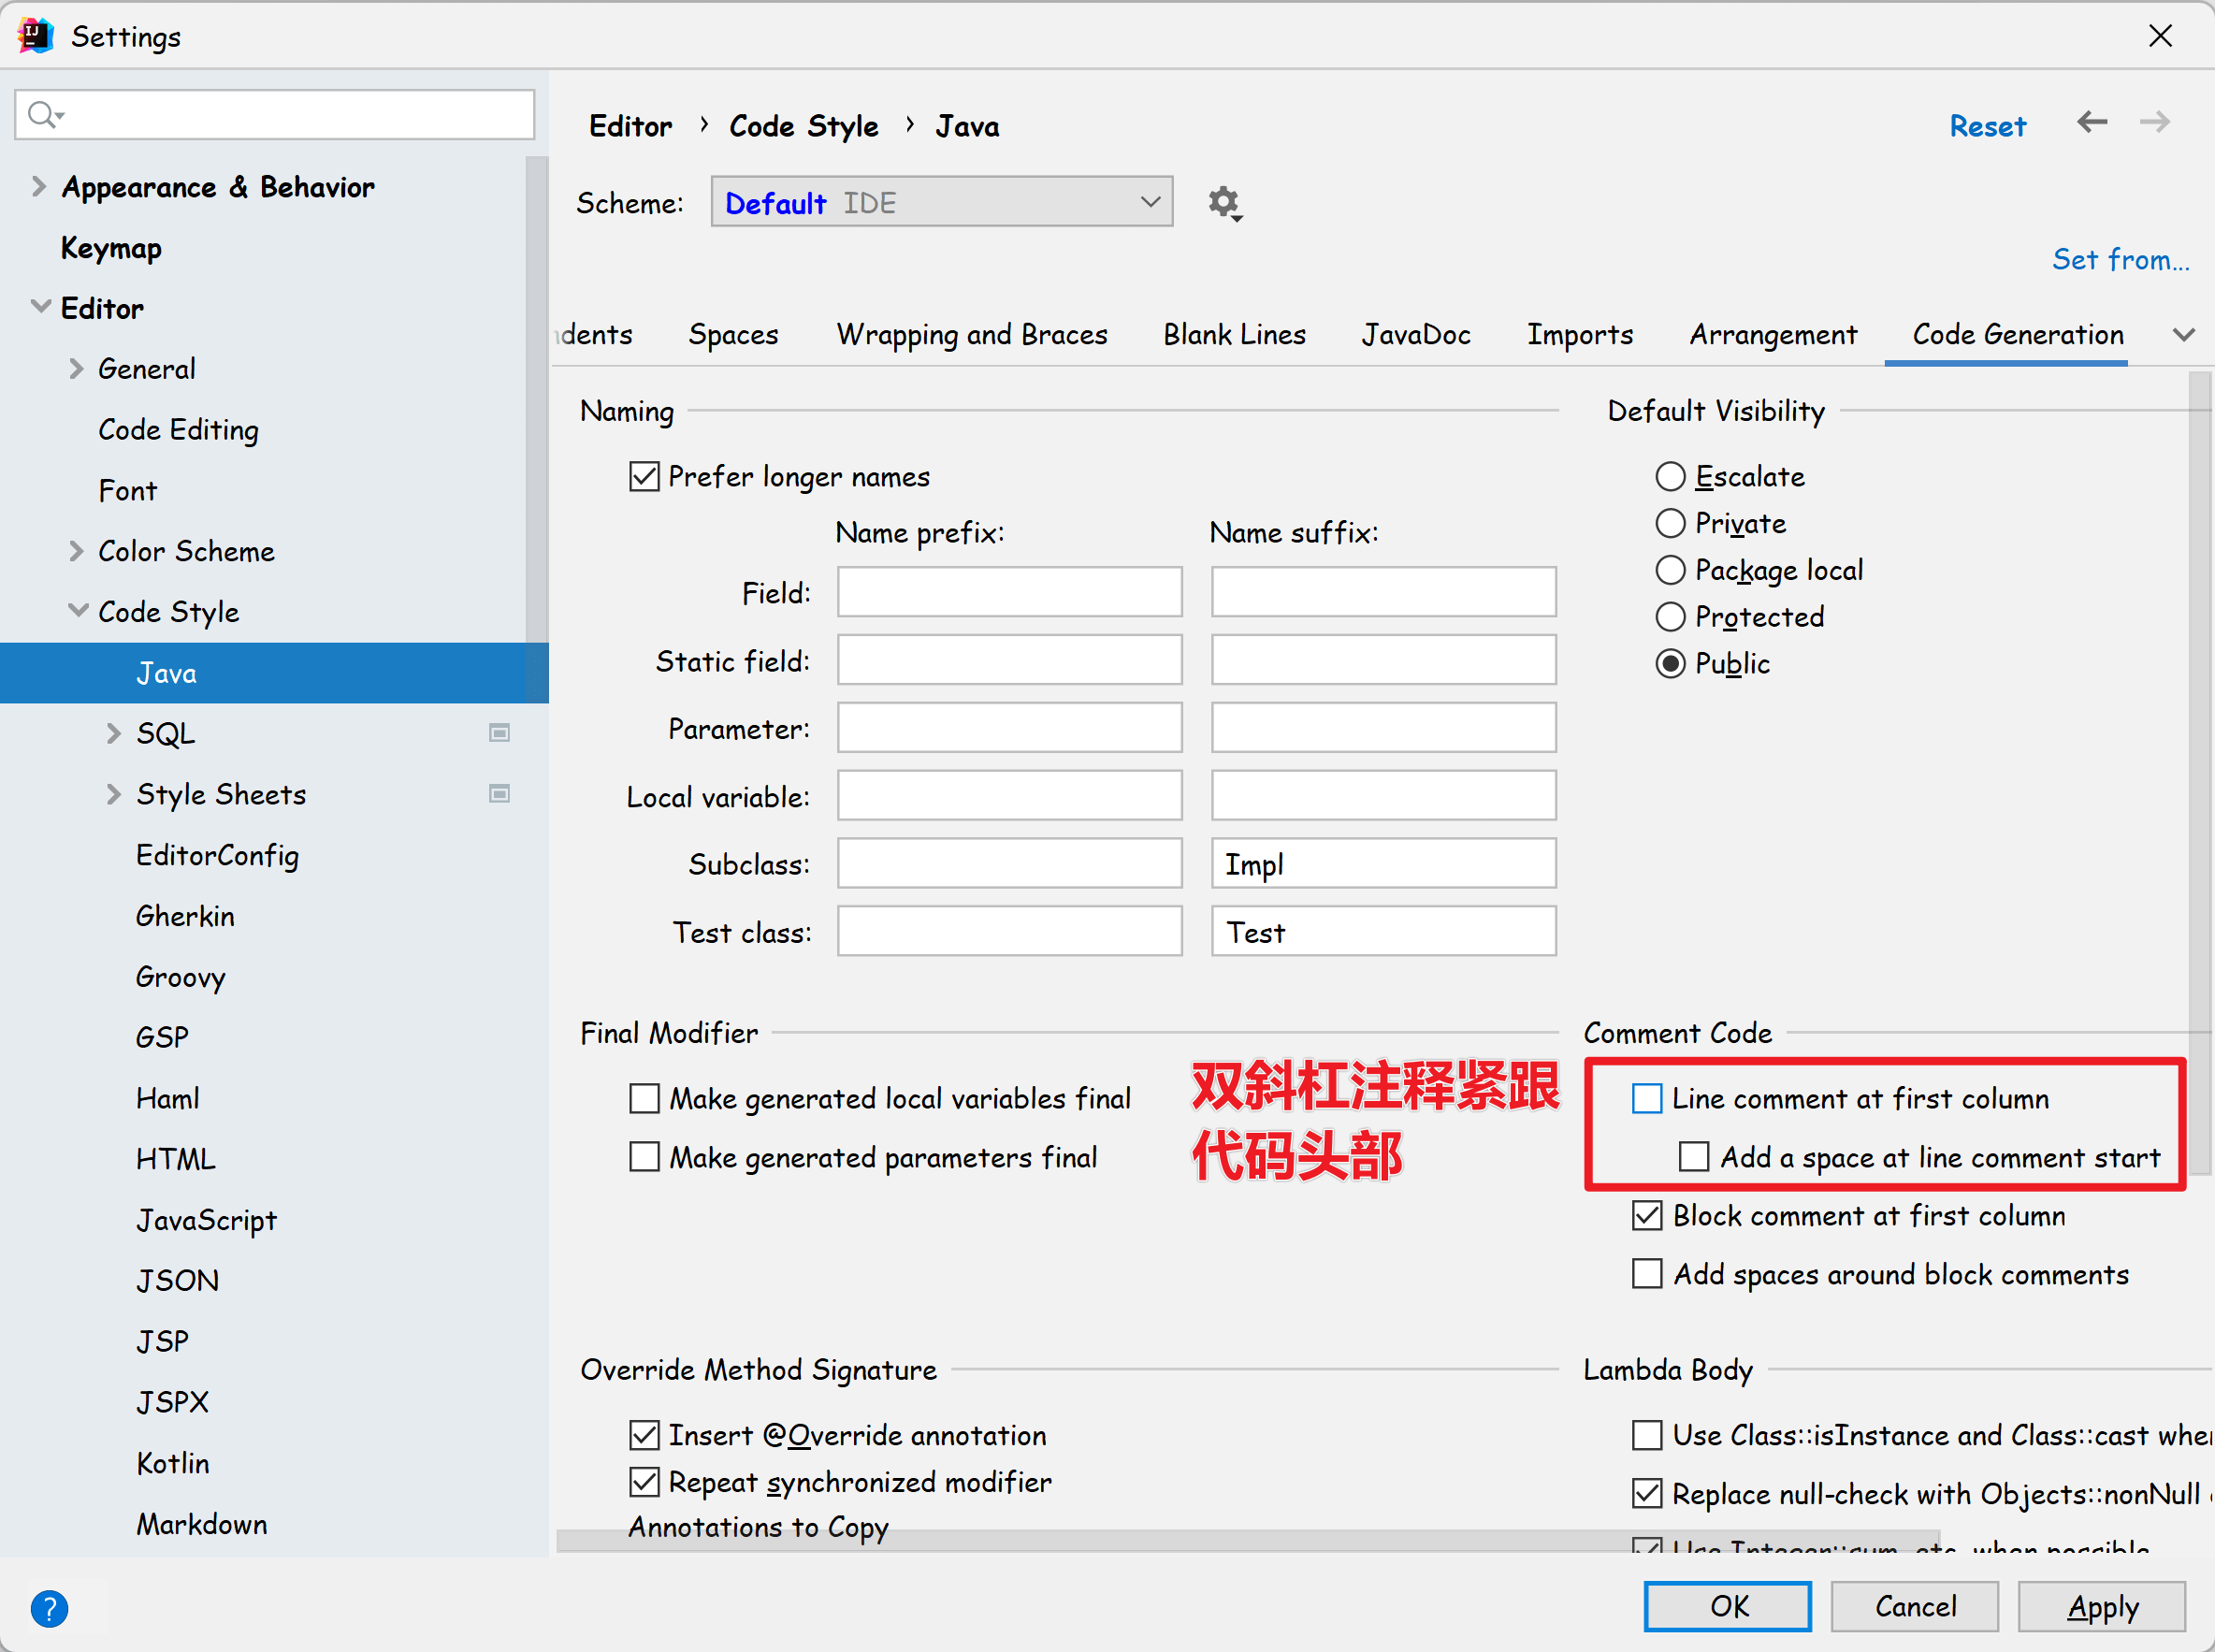This screenshot has width=2215, height=1652.
Task: Click the Field name prefix input
Action: click(1009, 593)
